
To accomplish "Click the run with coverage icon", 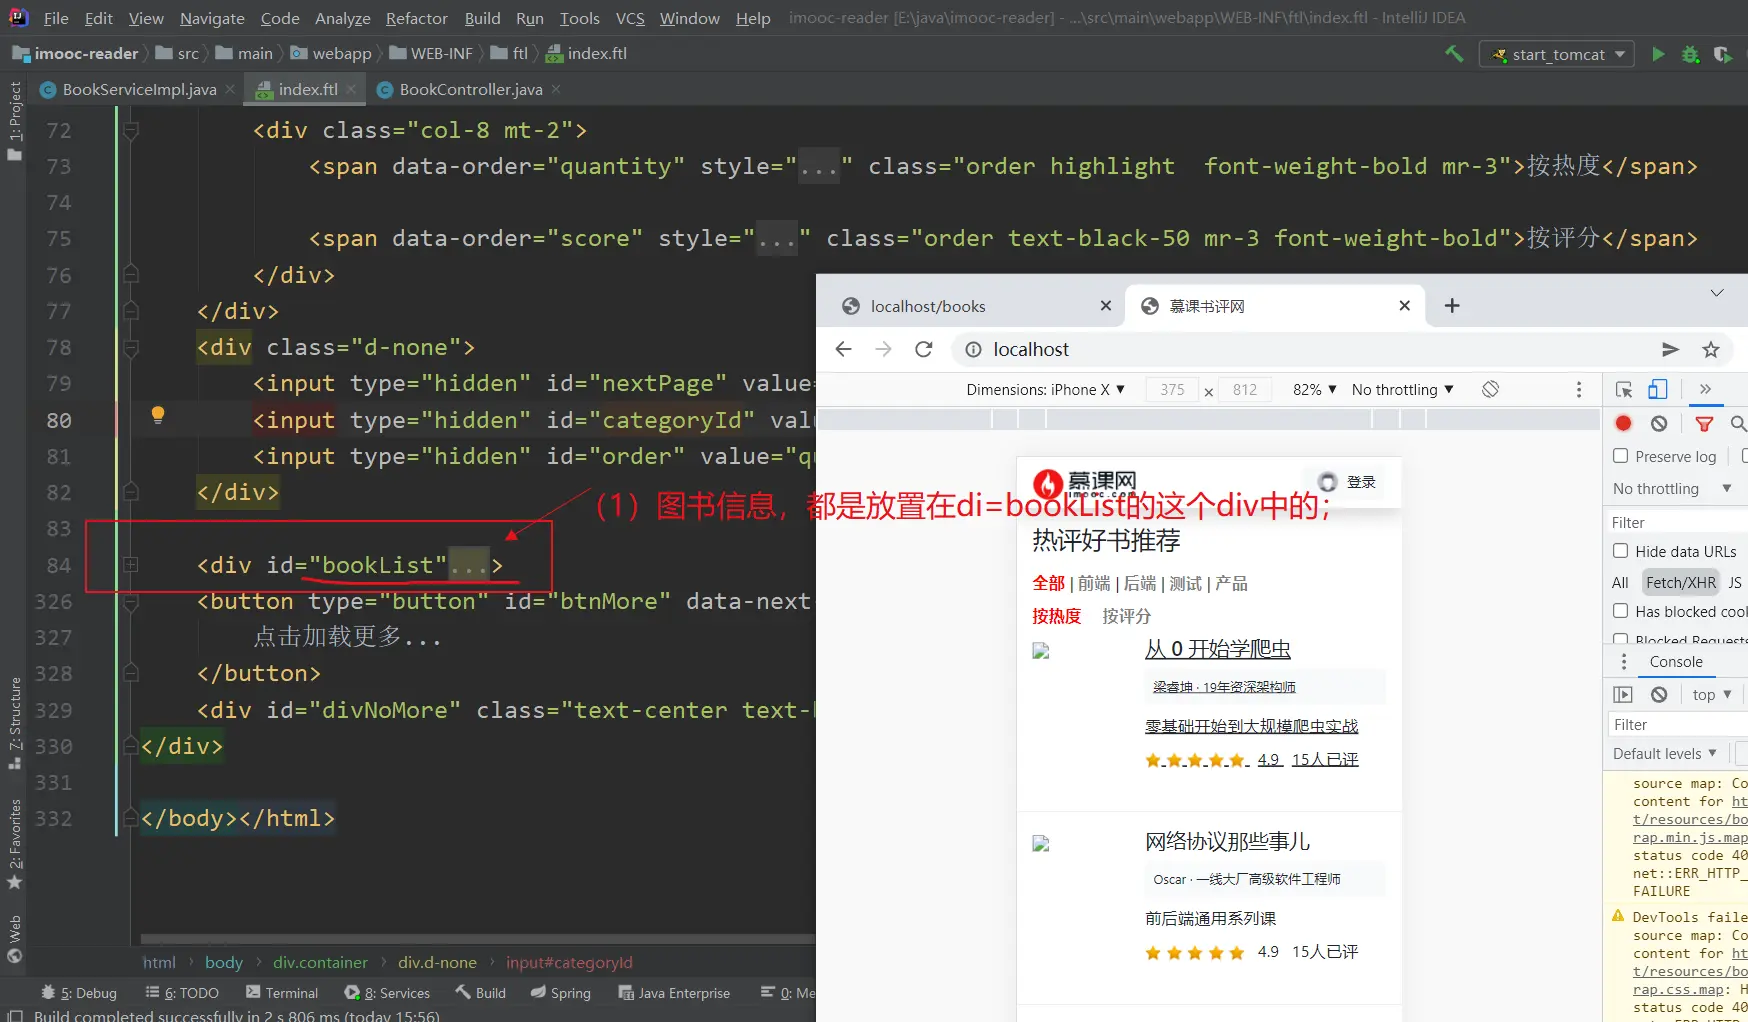I will point(1723,54).
